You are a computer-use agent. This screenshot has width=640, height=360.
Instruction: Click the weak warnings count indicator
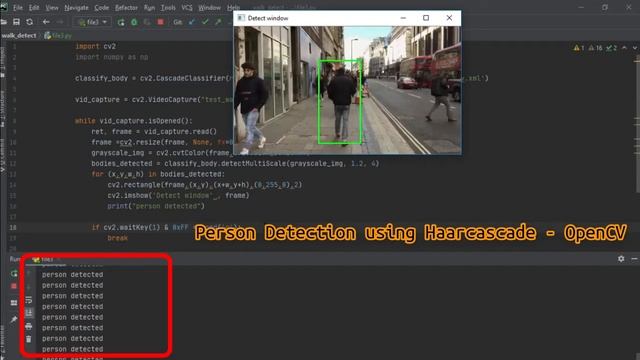[x=595, y=48]
